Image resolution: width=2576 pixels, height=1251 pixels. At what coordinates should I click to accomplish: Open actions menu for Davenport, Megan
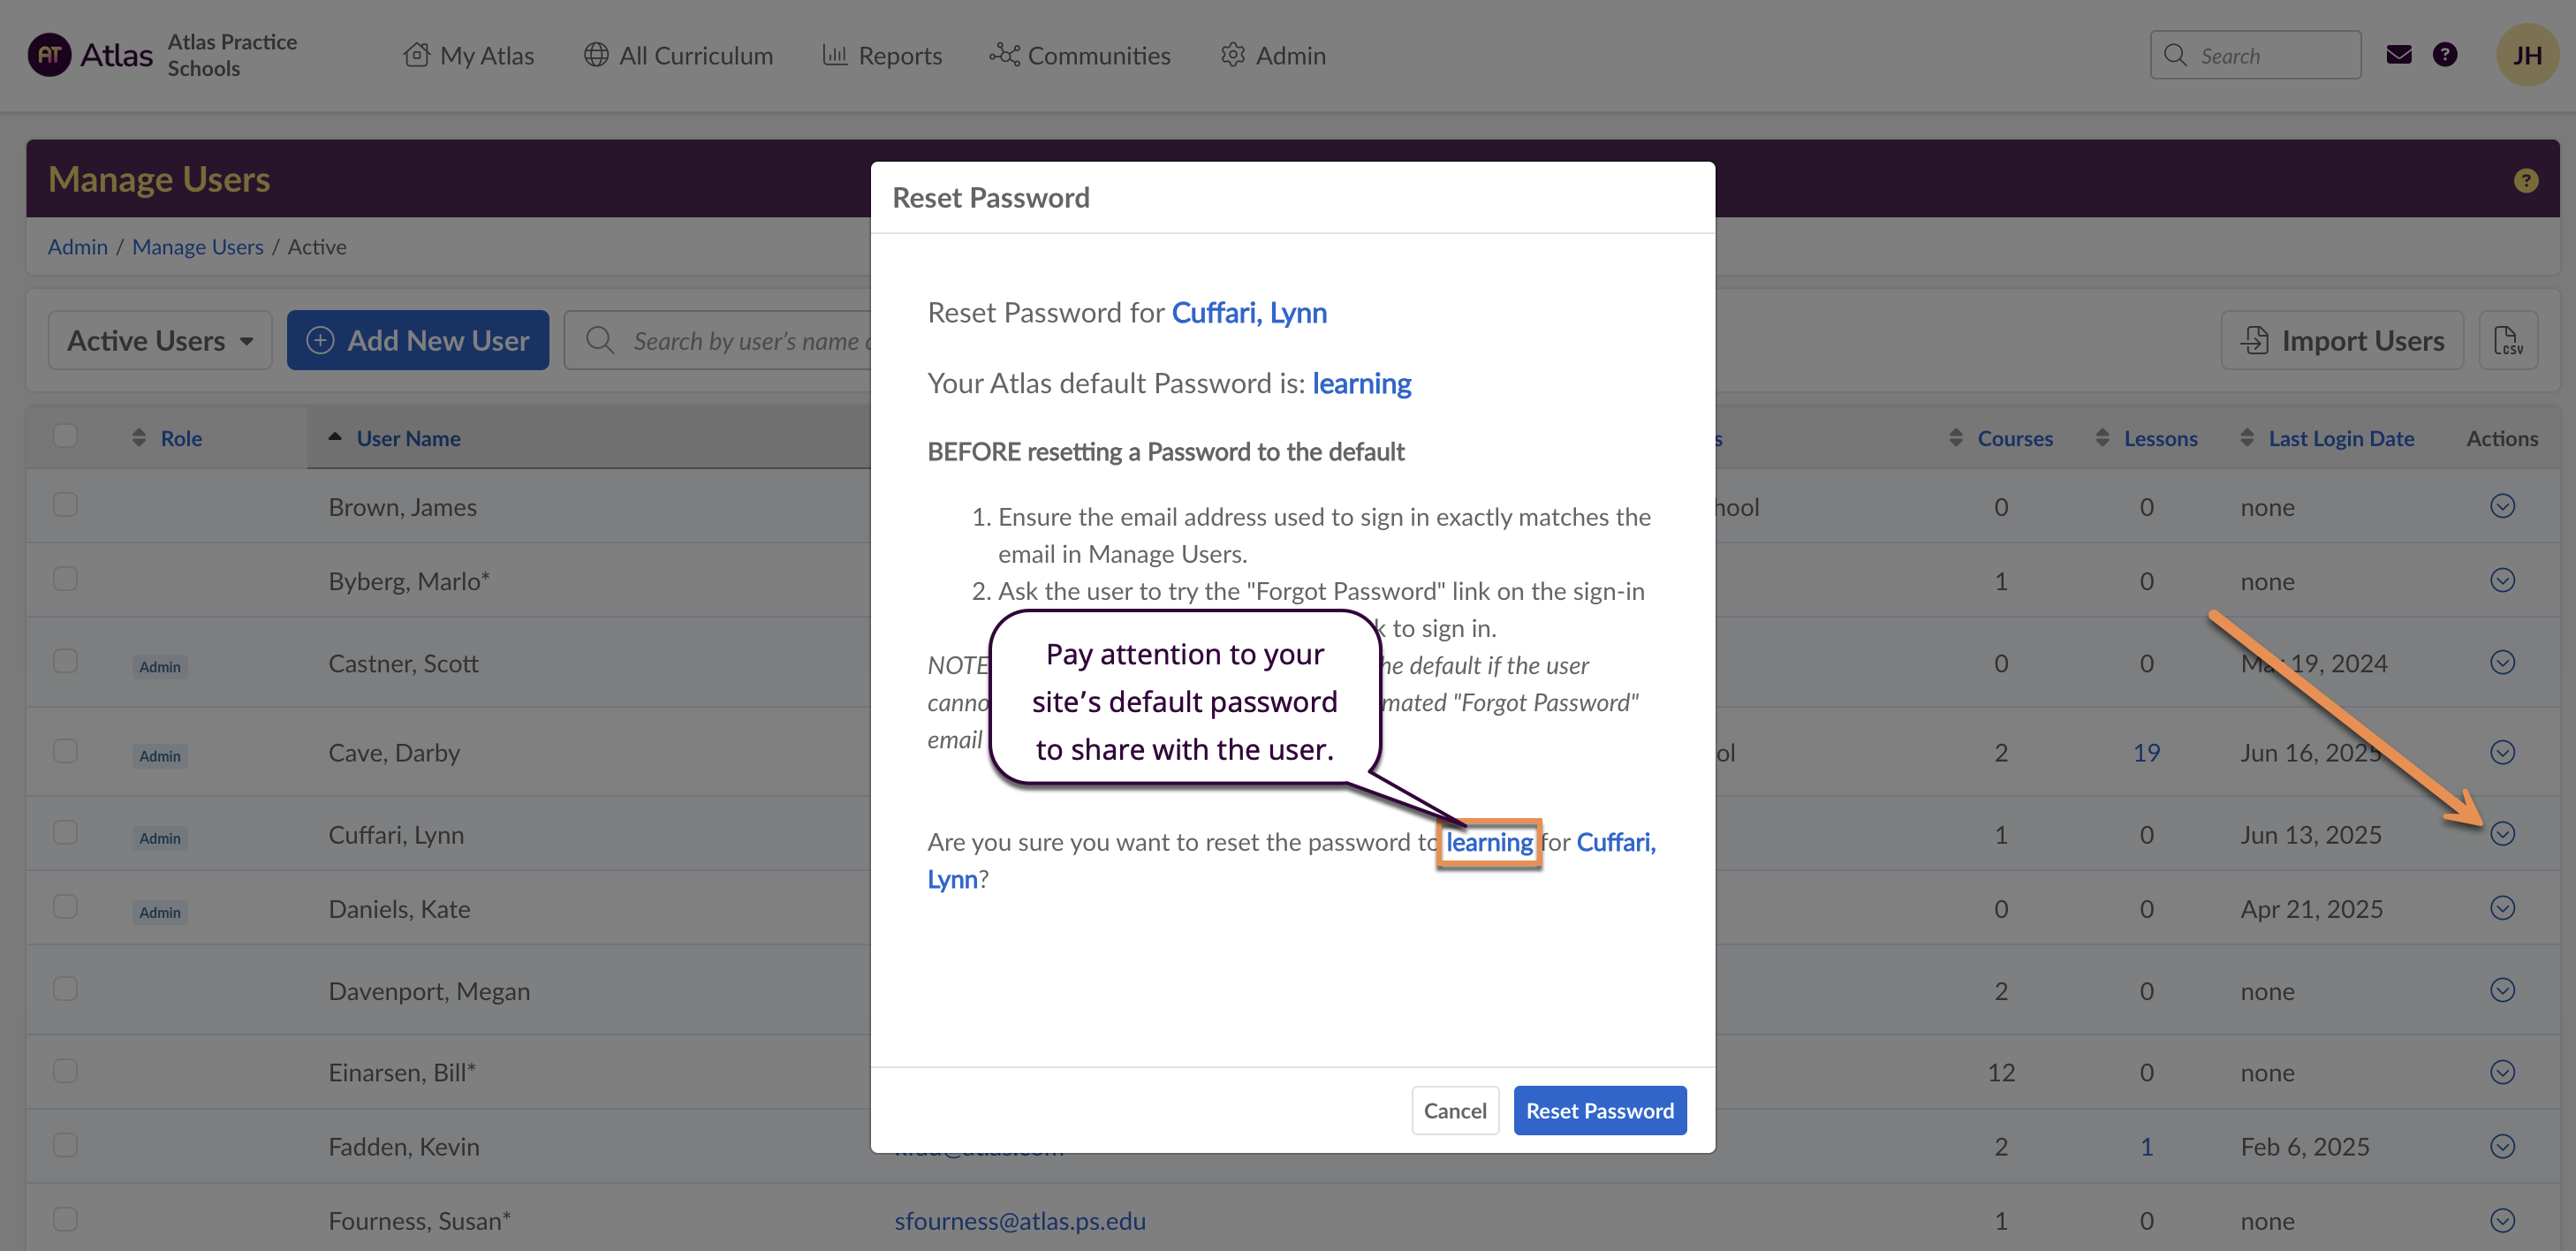coord(2502,990)
